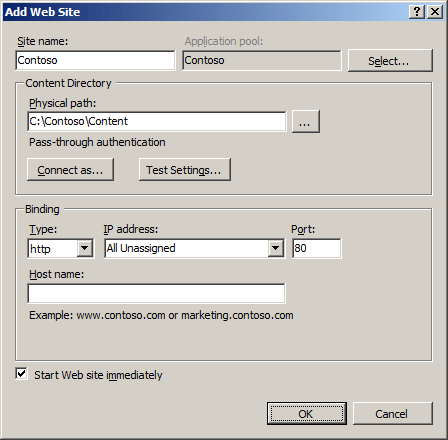Screen dimensions: 448x440
Task: Open the Select... application pool dialog
Action: click(390, 61)
